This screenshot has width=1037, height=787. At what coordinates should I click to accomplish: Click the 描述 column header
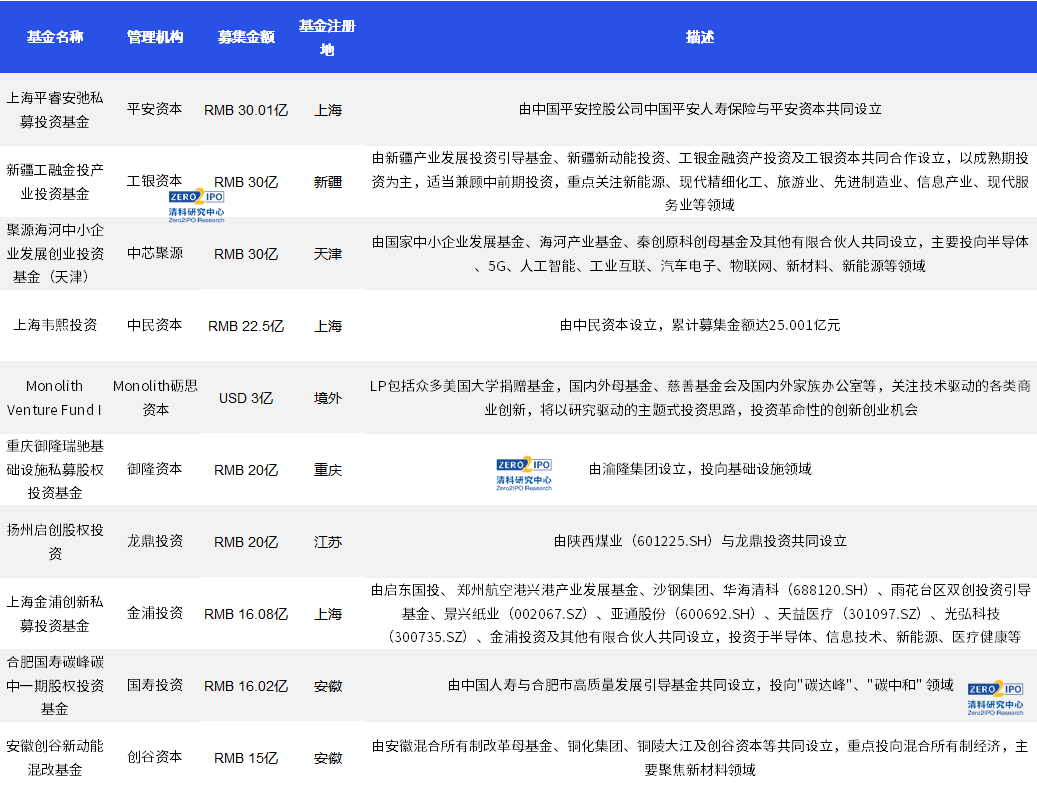coord(700,37)
